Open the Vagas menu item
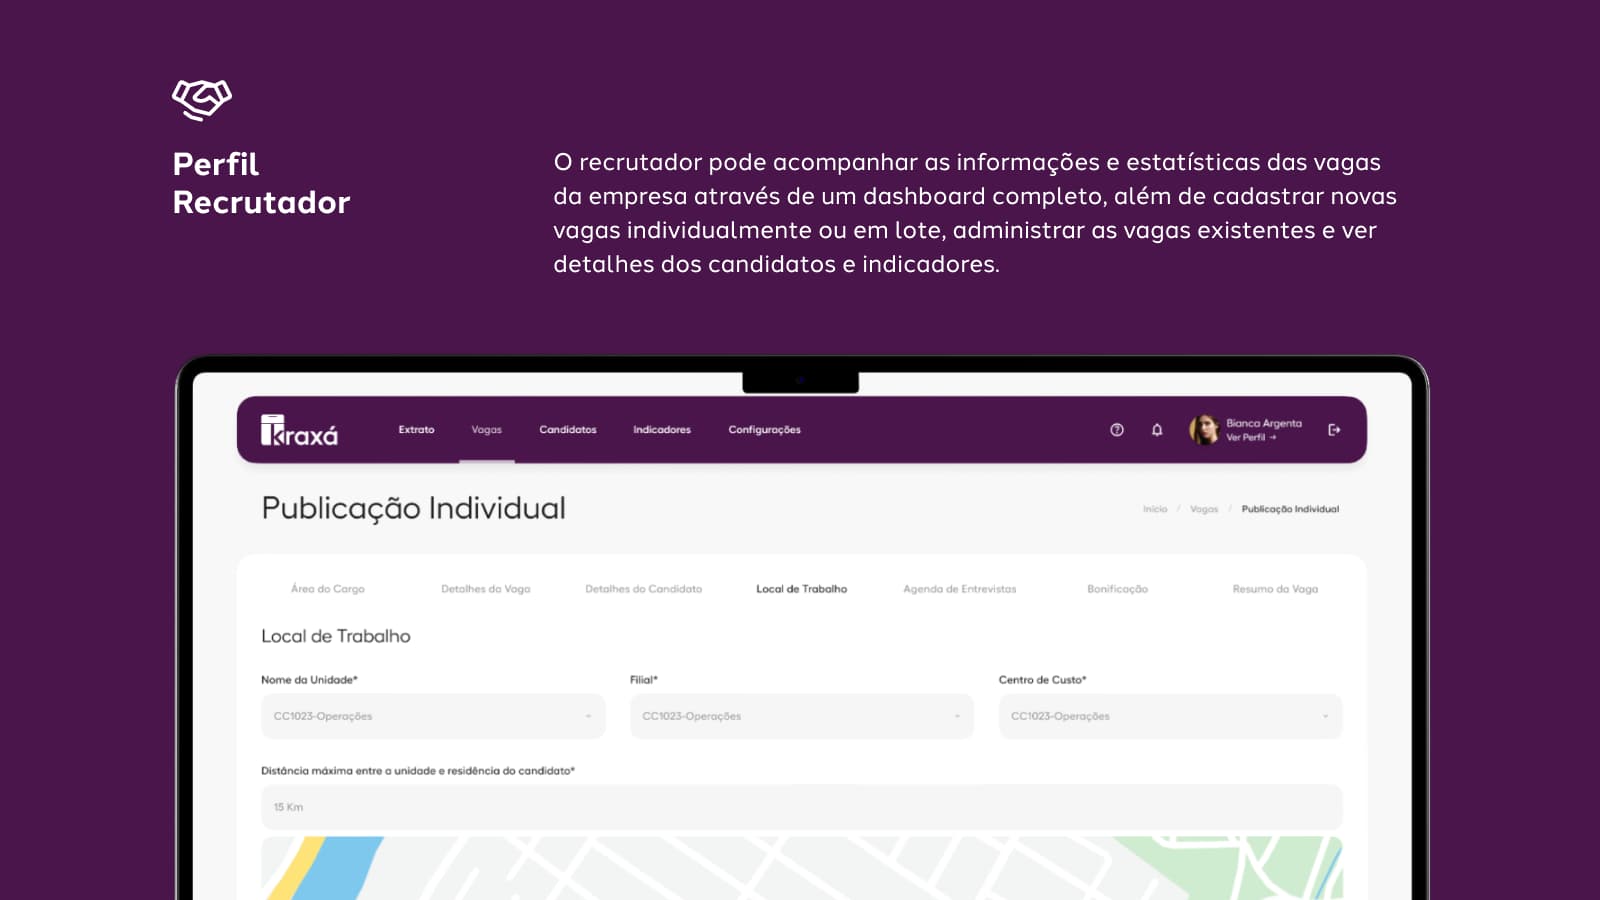Viewport: 1600px width, 900px height. 487,430
